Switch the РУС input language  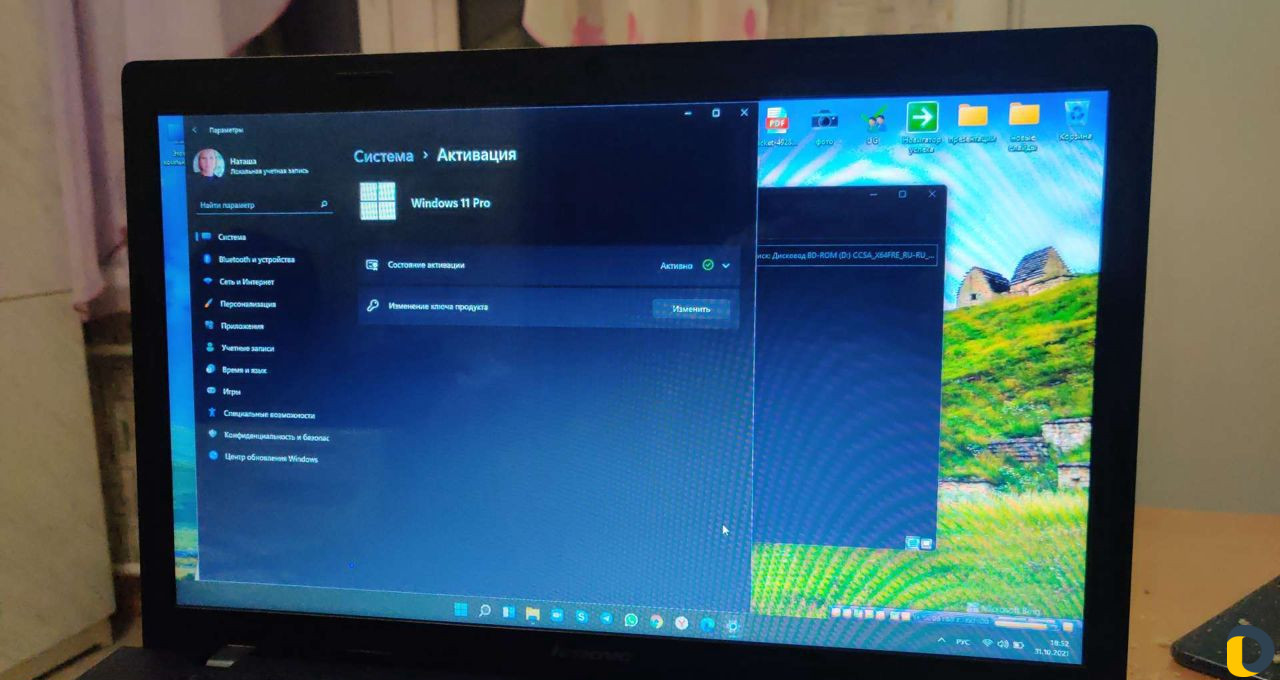963,642
